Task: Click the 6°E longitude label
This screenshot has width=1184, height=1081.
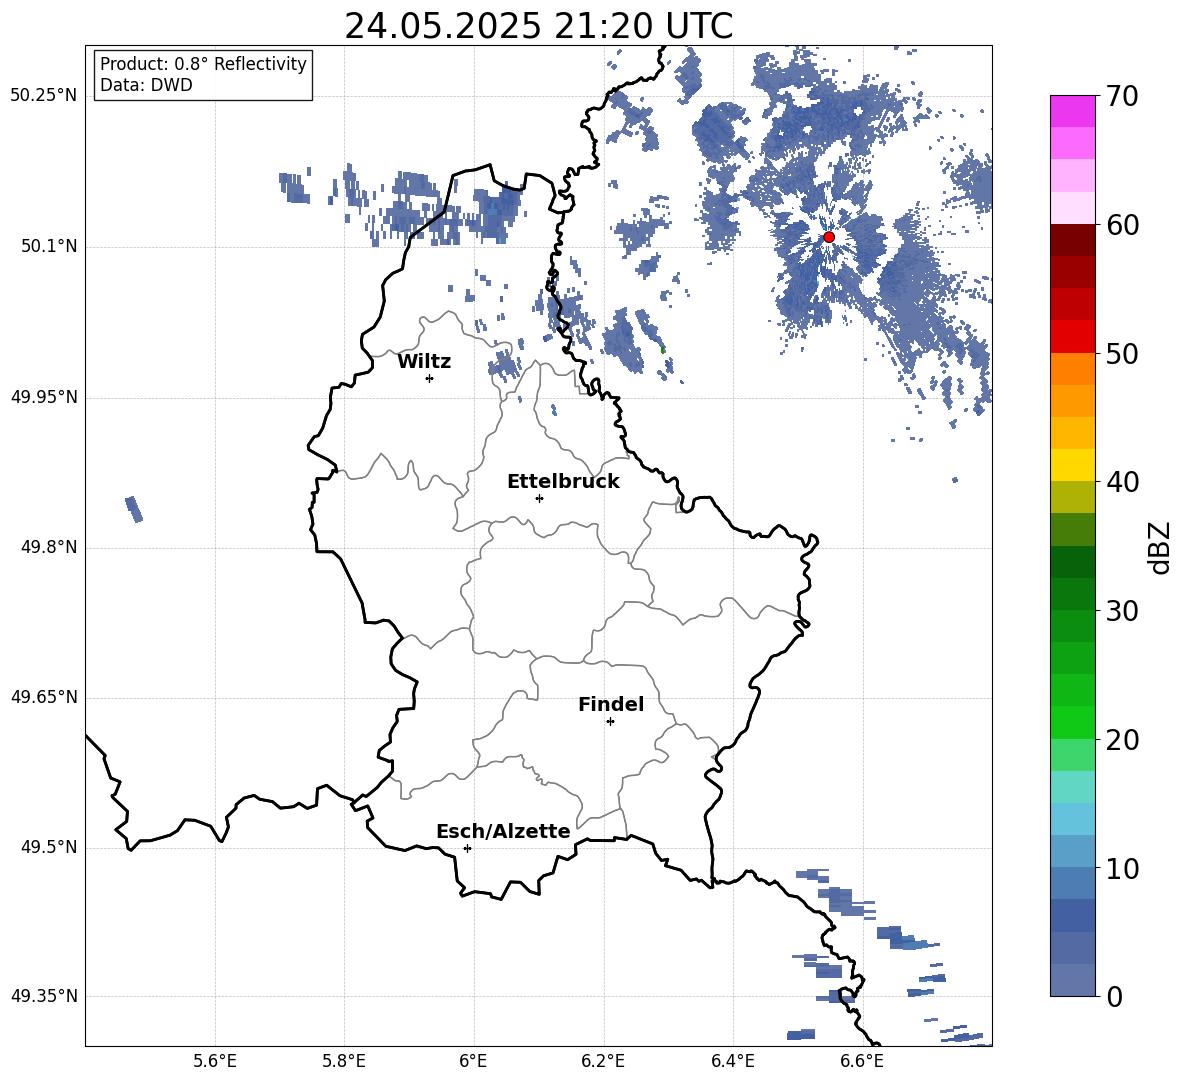Action: coord(473,1061)
